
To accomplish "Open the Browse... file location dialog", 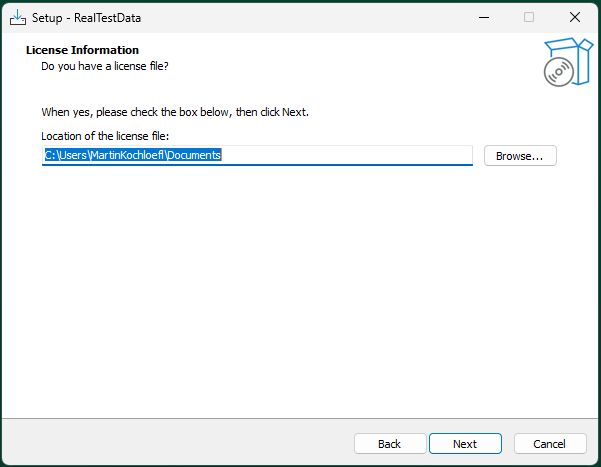I will (520, 156).
